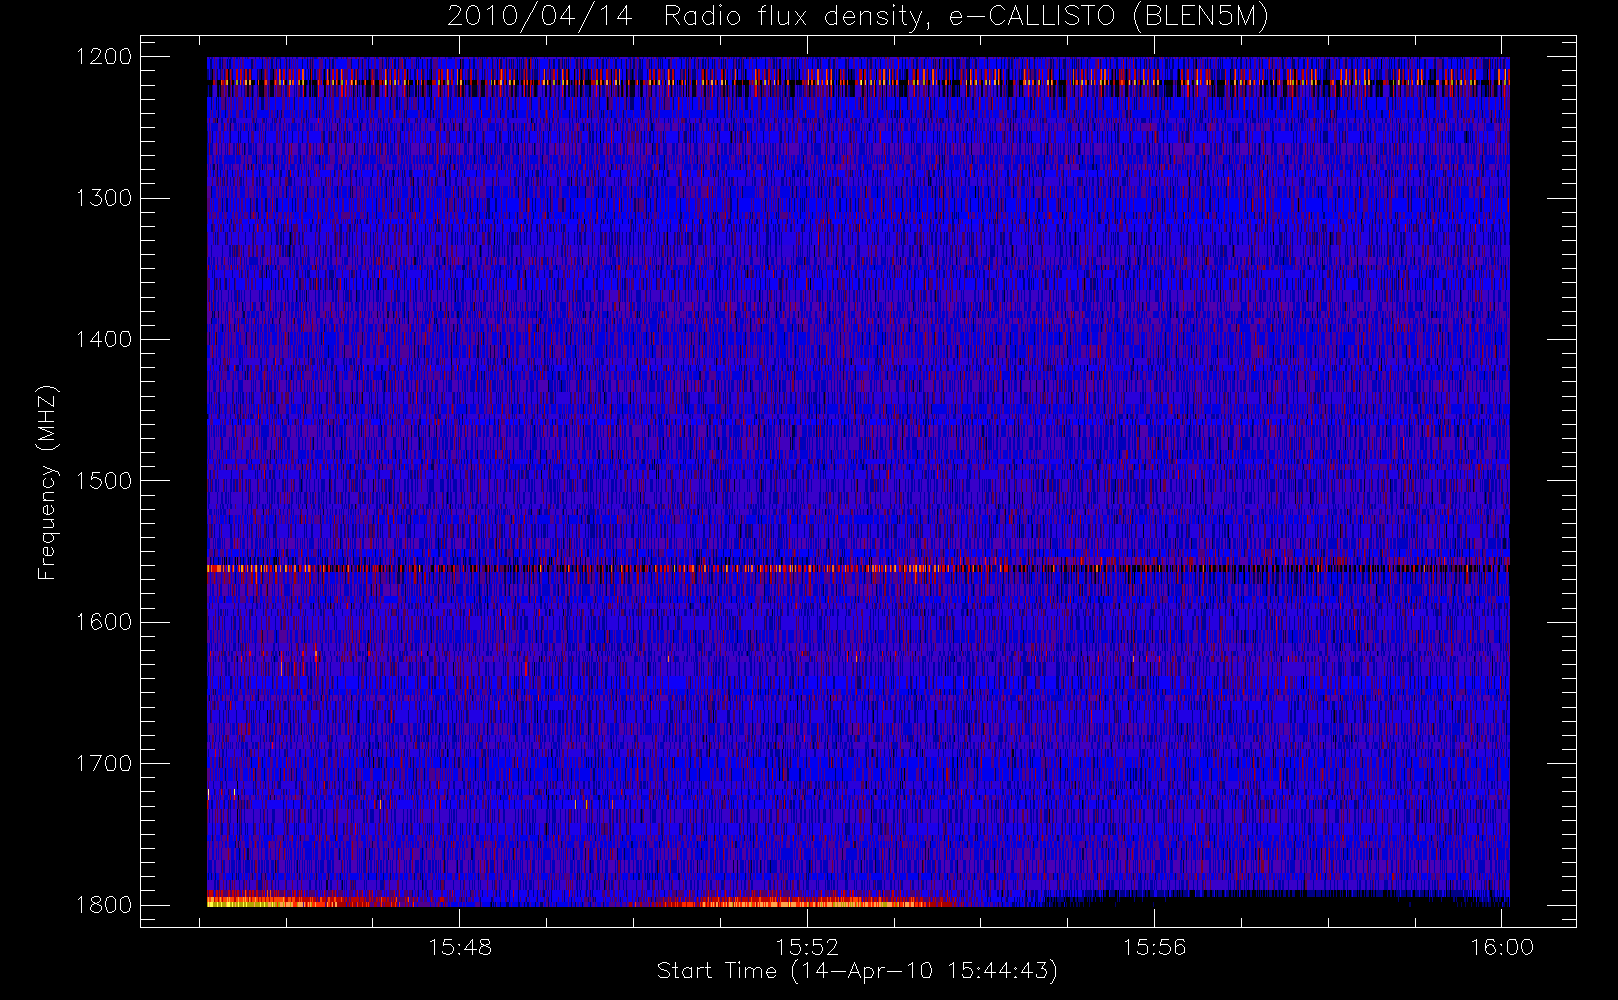The width and height of the screenshot is (1618, 1000).
Task: Select the 1300 frequency tick label
Action: pos(104,198)
